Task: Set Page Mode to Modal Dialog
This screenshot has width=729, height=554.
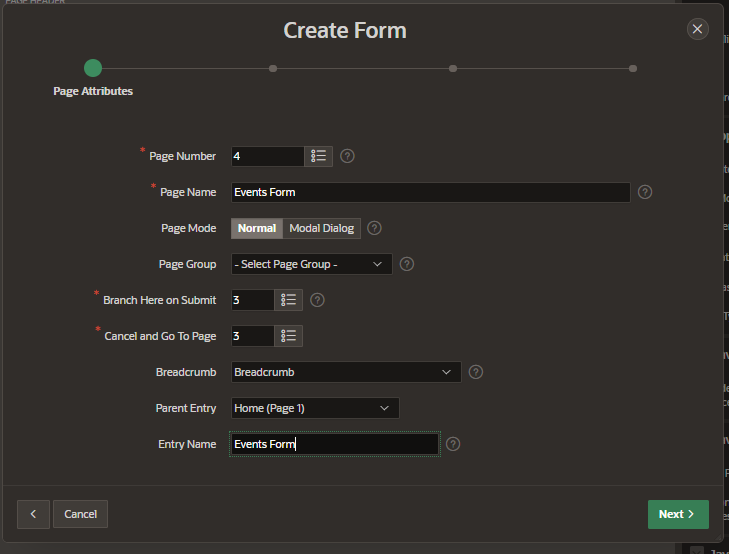Action: point(322,228)
